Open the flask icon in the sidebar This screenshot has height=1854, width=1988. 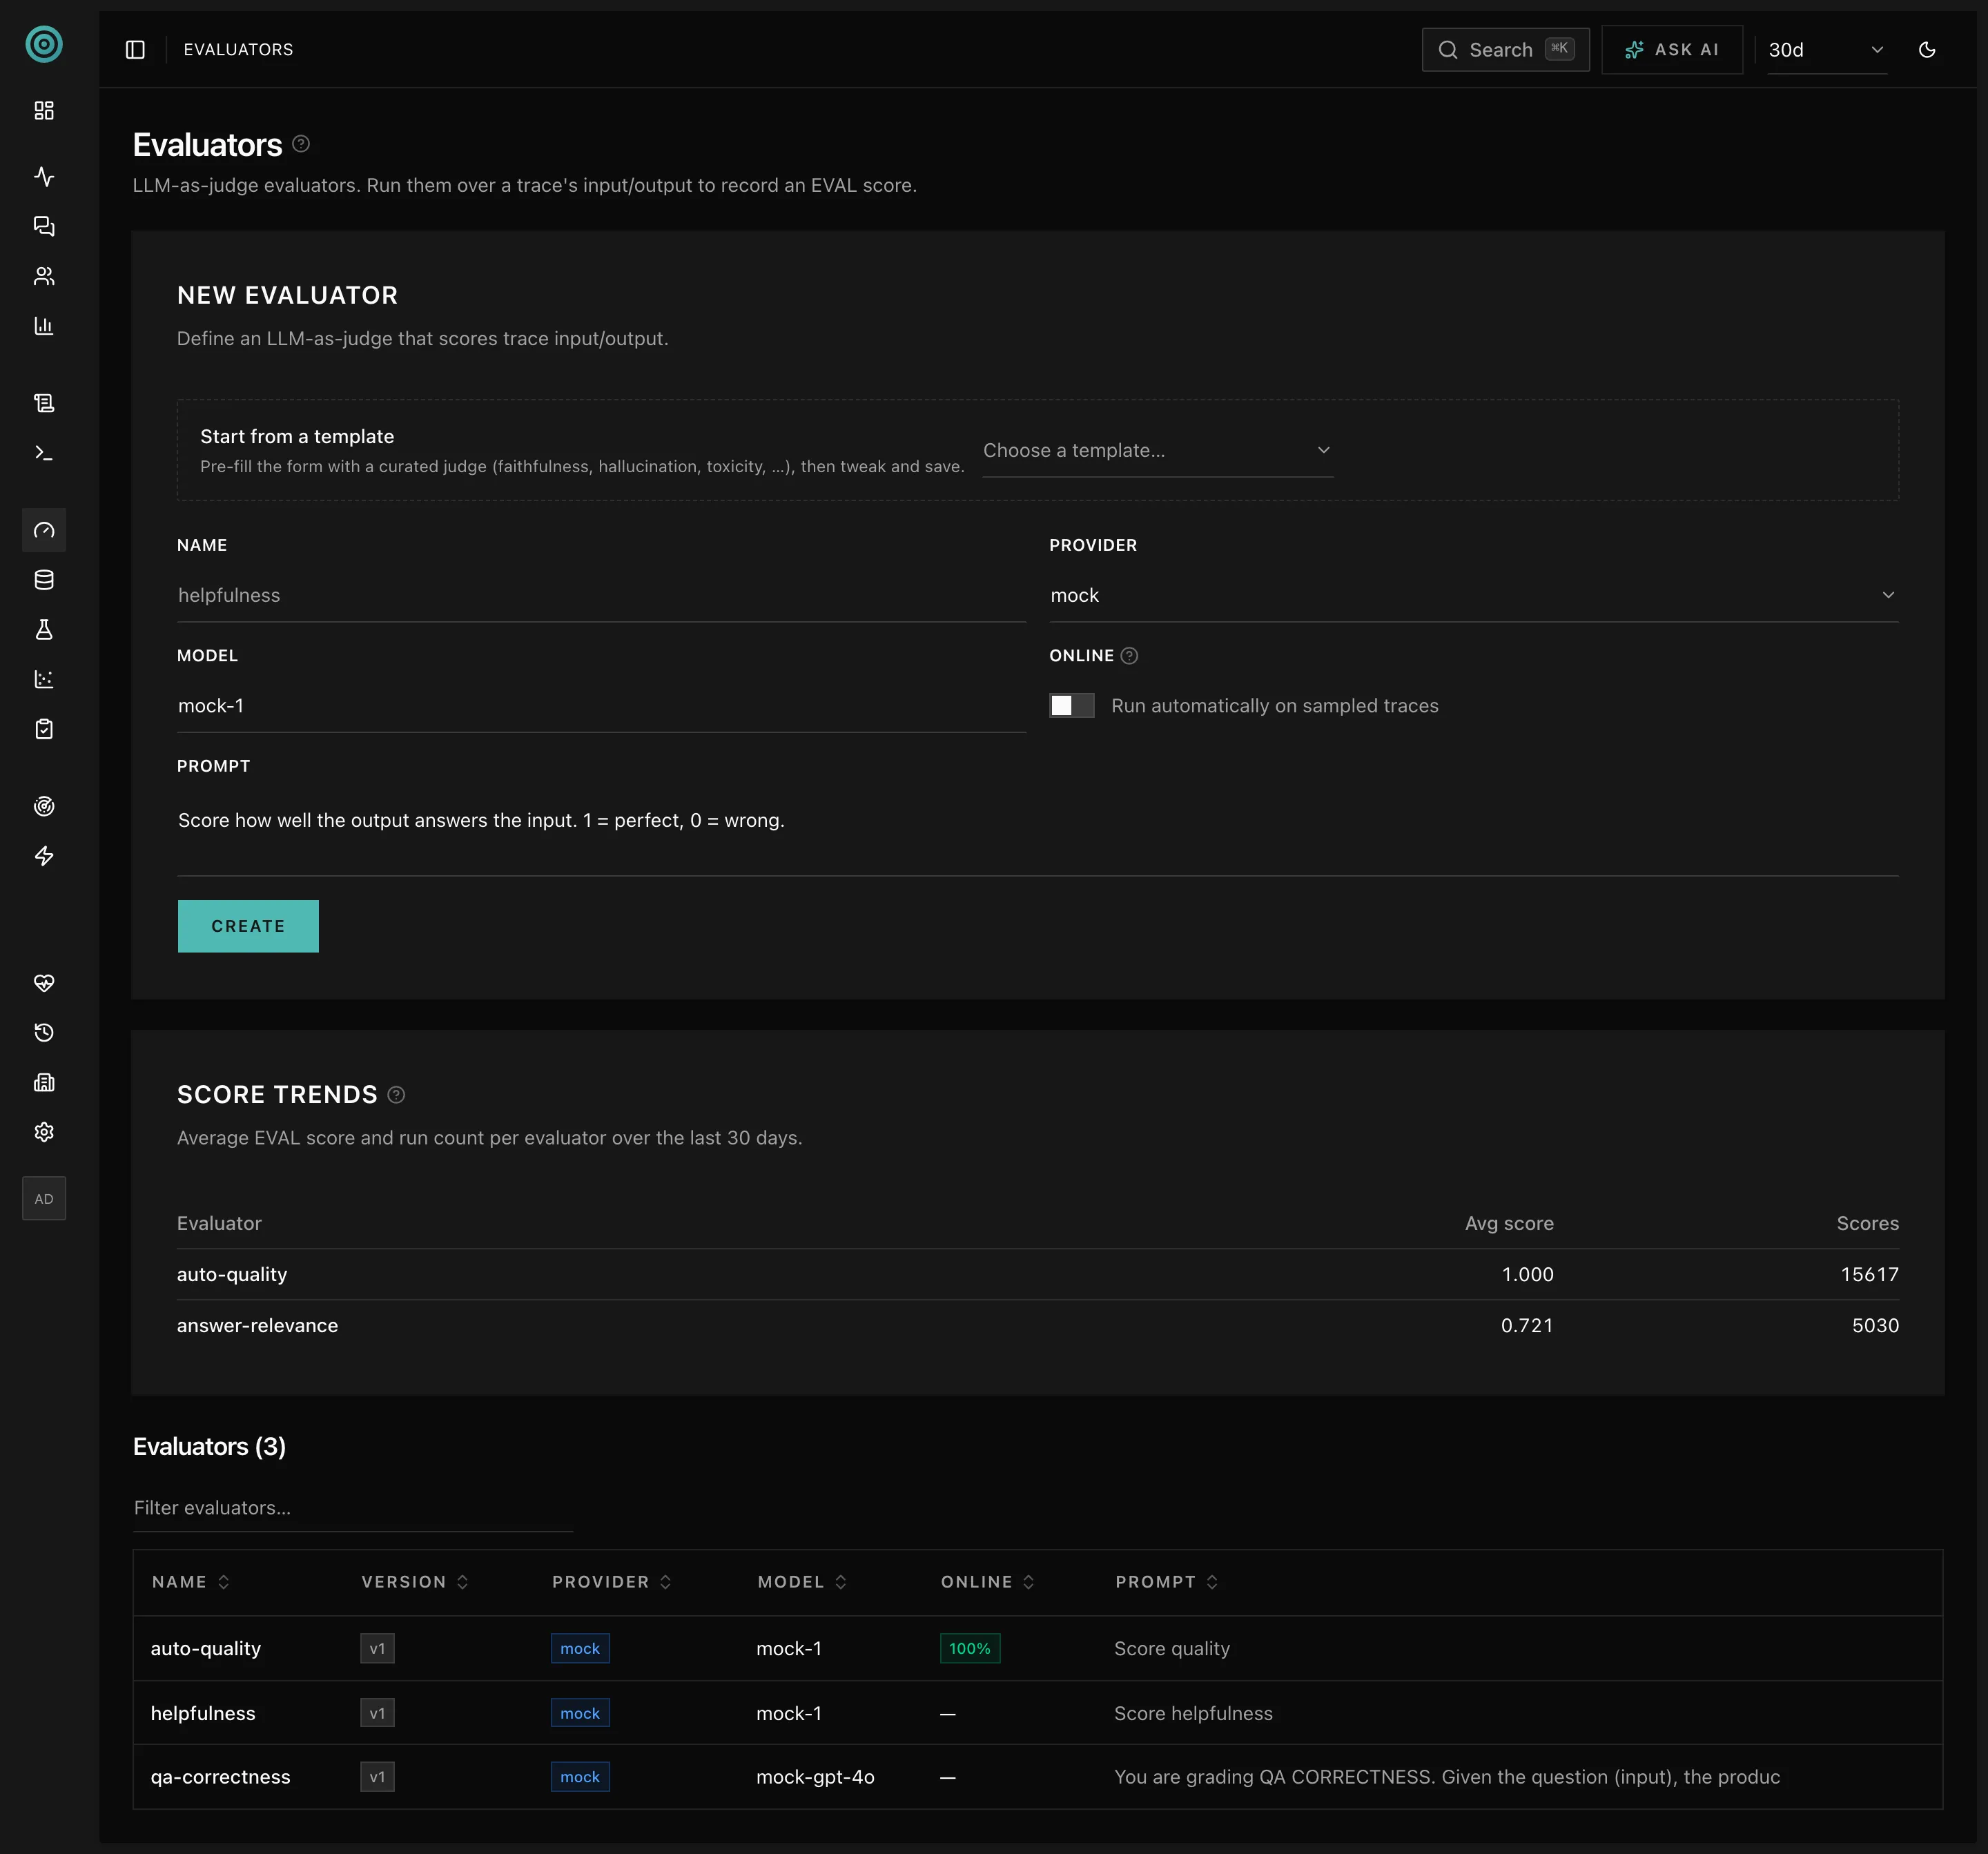[x=44, y=629]
